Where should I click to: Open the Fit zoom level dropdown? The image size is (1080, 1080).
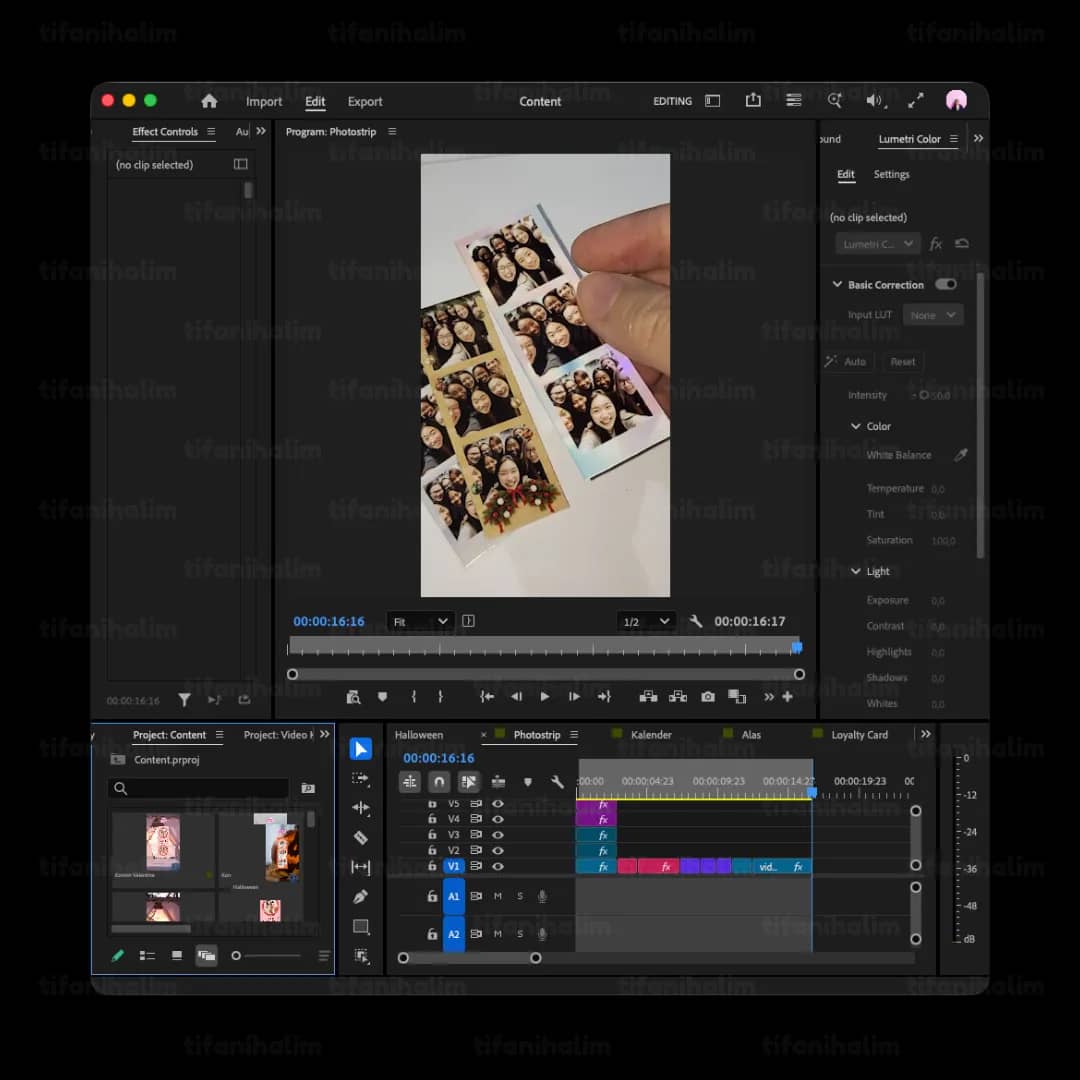tap(421, 621)
